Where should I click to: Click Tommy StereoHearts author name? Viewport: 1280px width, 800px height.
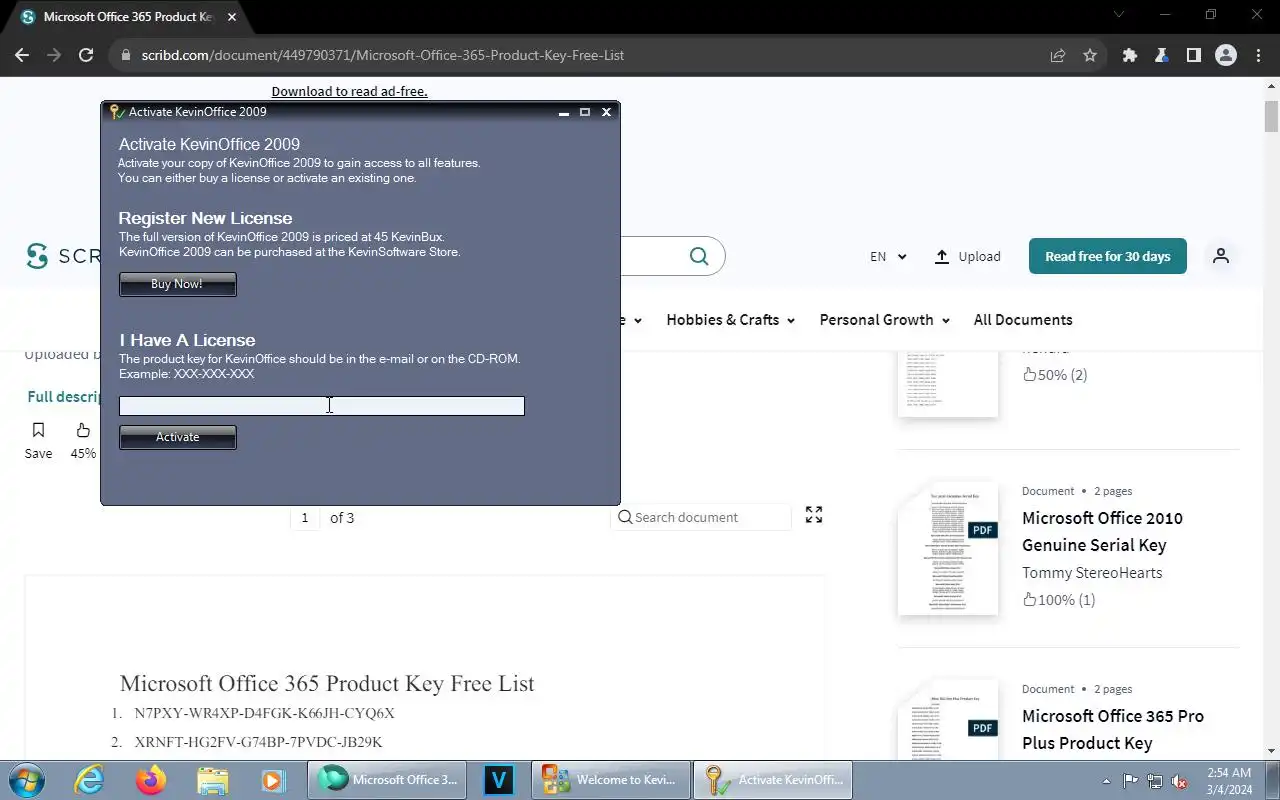1092,573
